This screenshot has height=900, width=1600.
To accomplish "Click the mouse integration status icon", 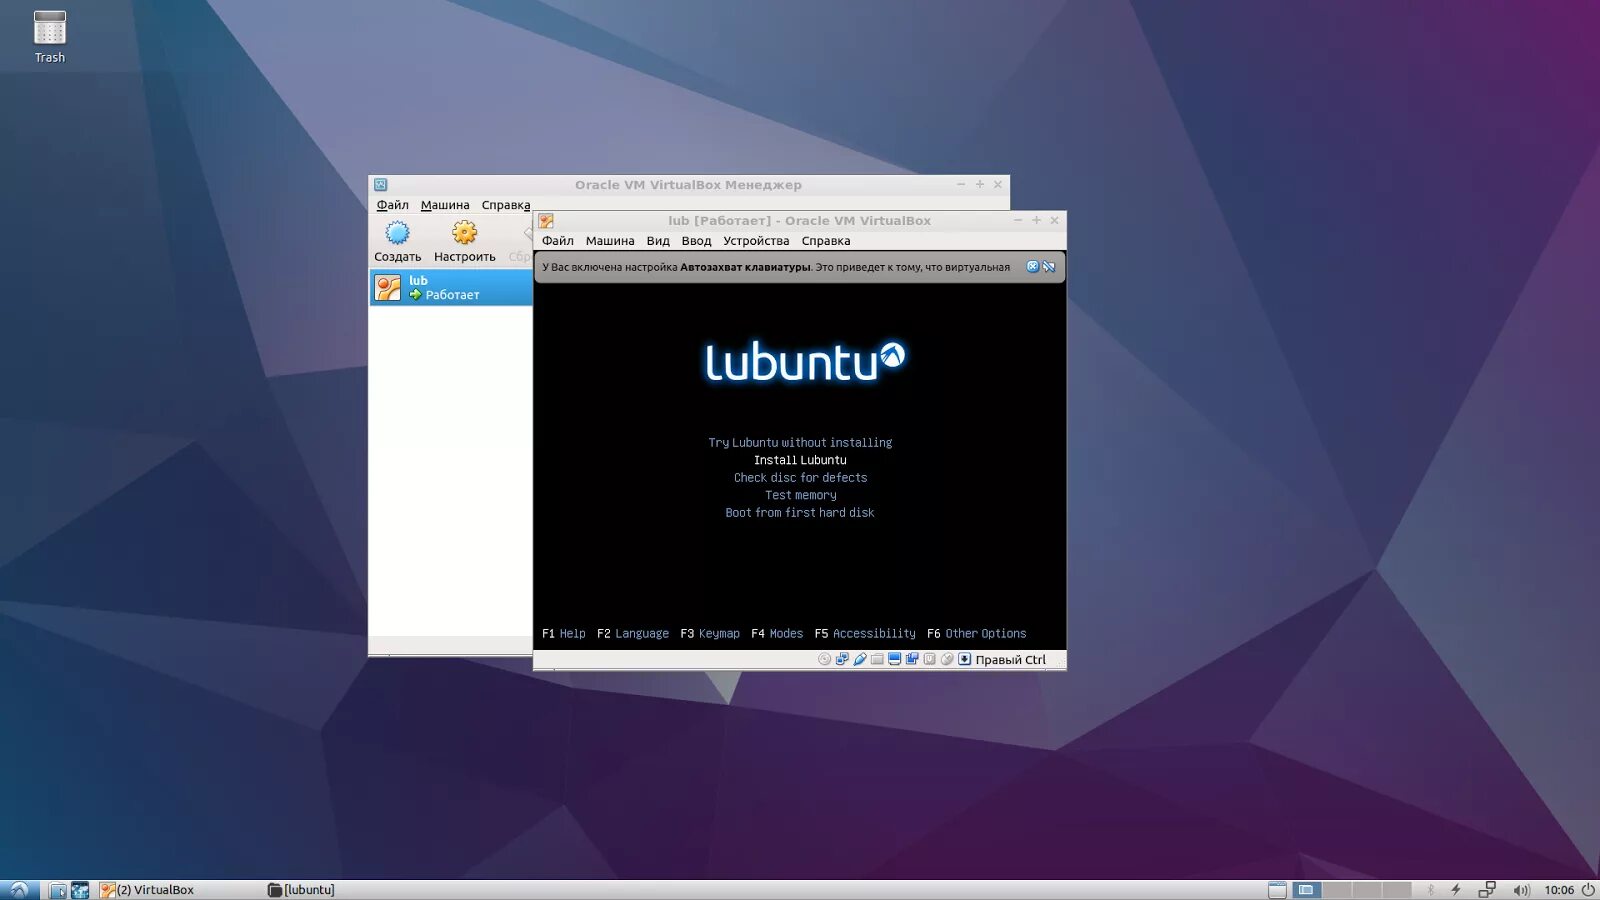I will [947, 659].
